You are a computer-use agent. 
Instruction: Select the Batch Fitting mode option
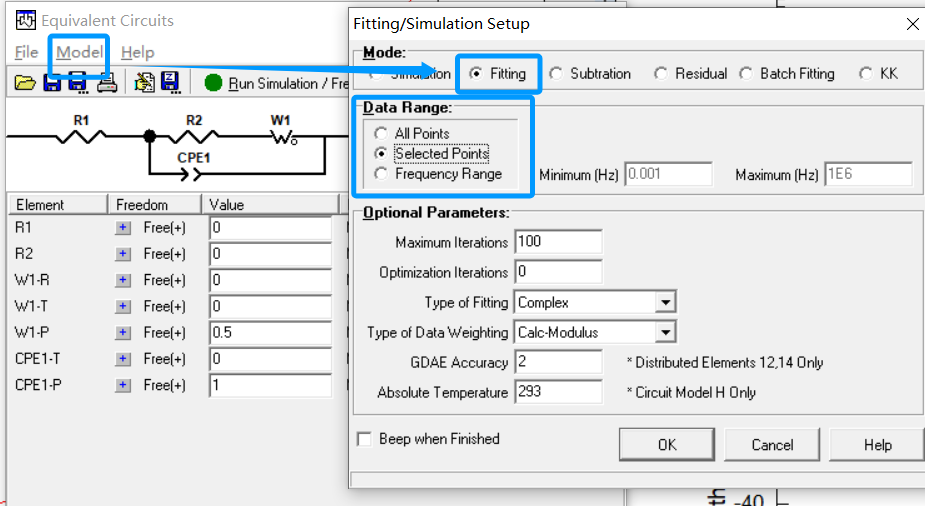[746, 74]
